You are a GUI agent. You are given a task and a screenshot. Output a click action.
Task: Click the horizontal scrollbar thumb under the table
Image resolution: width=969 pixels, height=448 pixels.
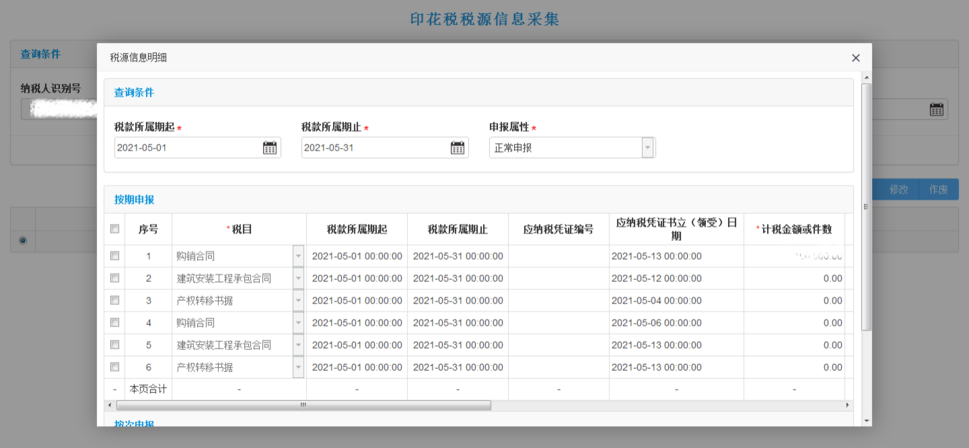(x=303, y=405)
